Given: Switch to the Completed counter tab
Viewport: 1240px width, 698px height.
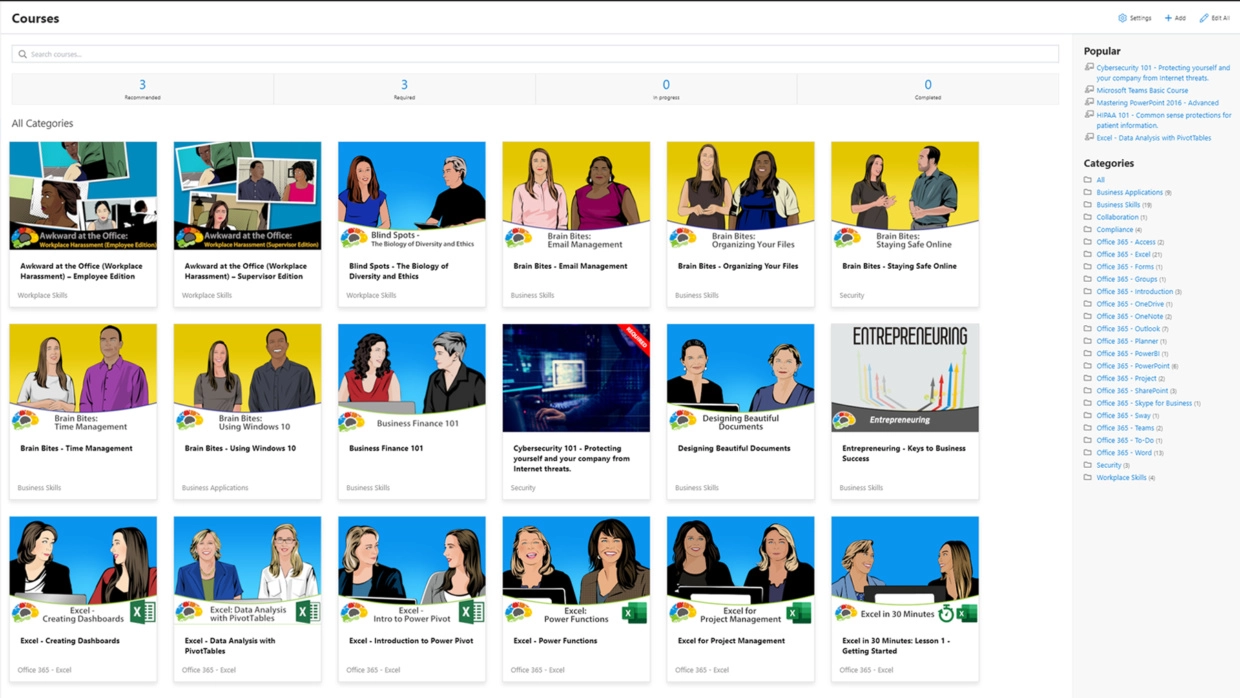Looking at the screenshot, I should (x=928, y=89).
